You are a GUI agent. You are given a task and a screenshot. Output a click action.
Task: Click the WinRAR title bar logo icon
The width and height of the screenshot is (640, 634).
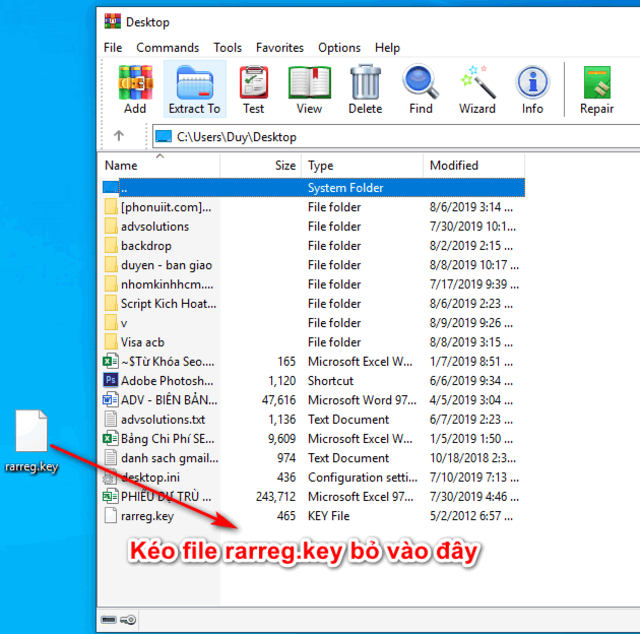(x=112, y=21)
